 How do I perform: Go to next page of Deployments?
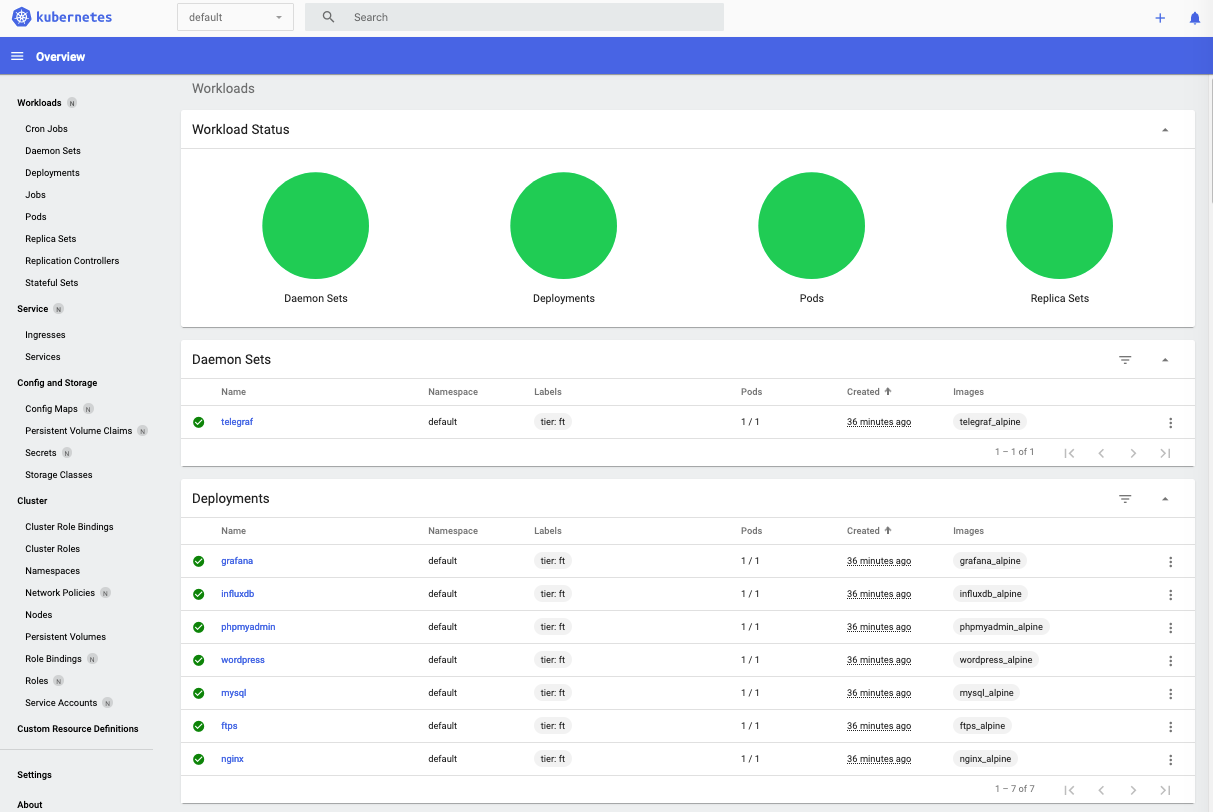click(x=1133, y=789)
